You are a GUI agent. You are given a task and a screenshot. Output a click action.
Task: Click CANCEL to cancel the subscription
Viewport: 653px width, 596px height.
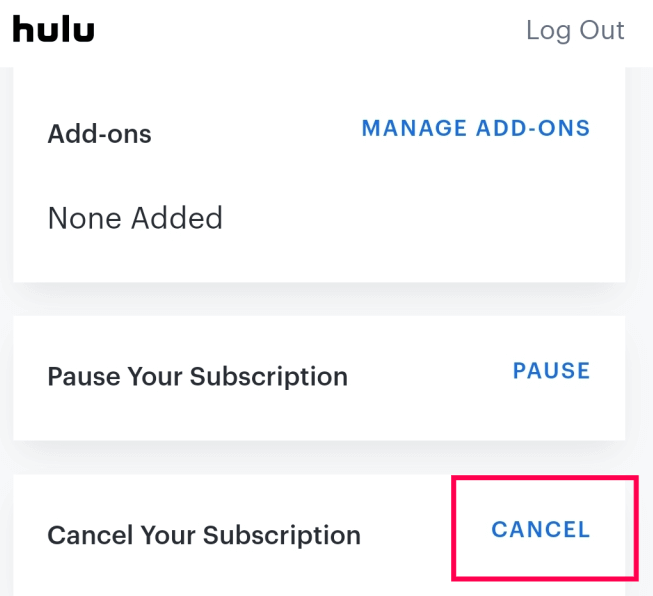click(541, 529)
